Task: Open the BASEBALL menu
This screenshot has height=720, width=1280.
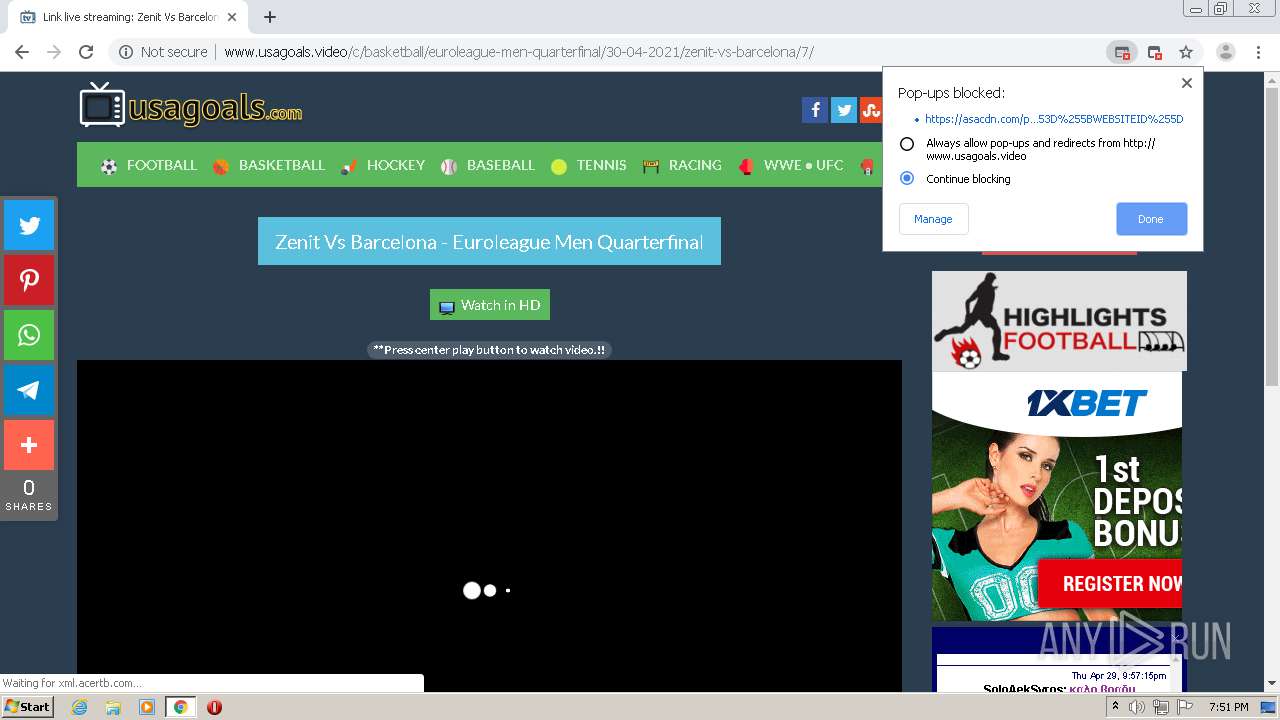Action: pyautogui.click(x=488, y=165)
